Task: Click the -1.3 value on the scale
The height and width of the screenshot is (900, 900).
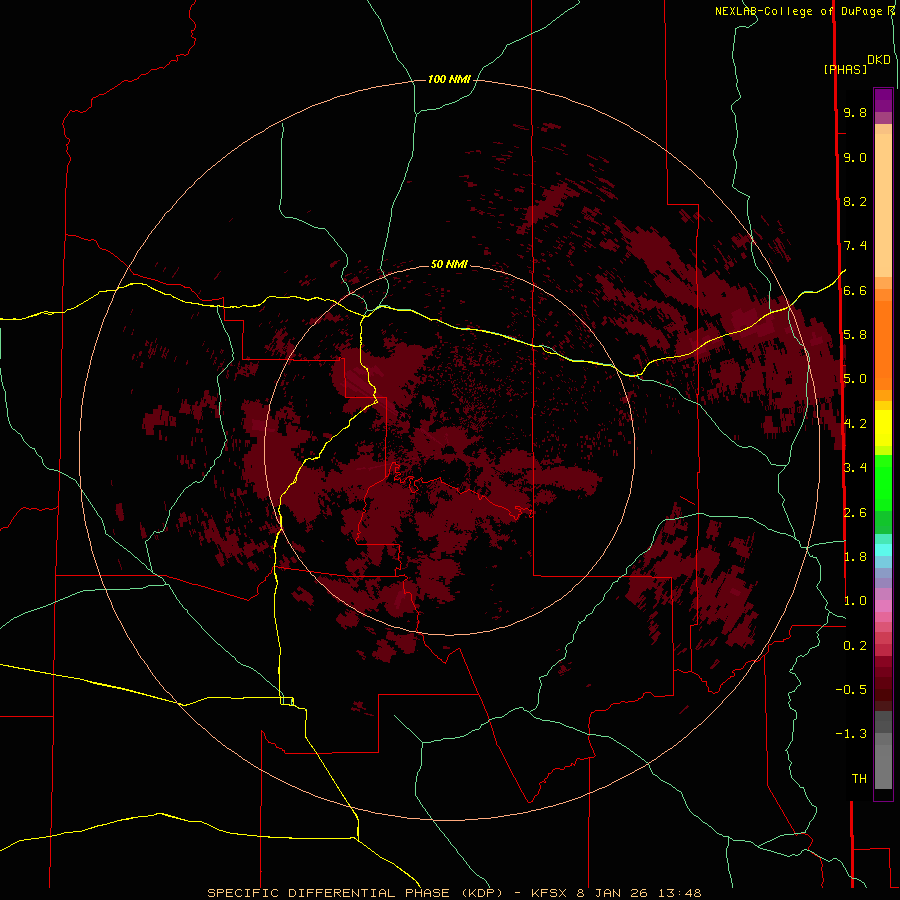Action: (851, 734)
